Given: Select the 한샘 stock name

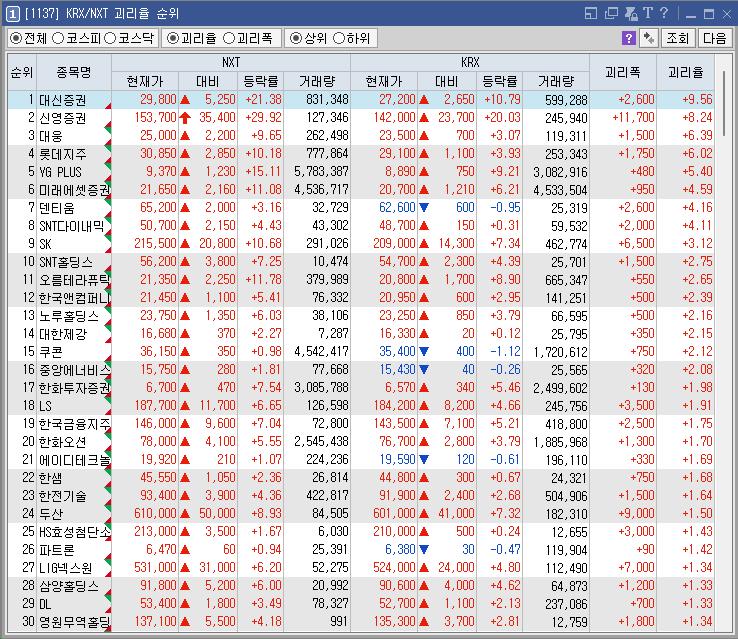Looking at the screenshot, I should pos(50,478).
